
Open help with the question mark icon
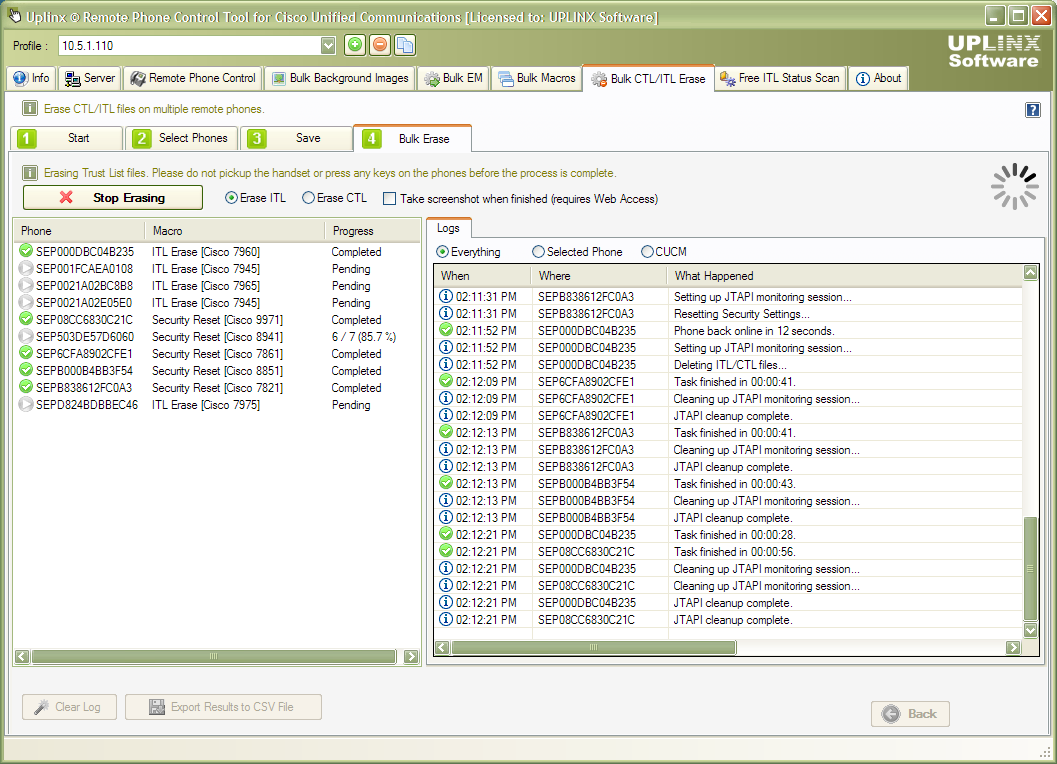click(x=1032, y=110)
